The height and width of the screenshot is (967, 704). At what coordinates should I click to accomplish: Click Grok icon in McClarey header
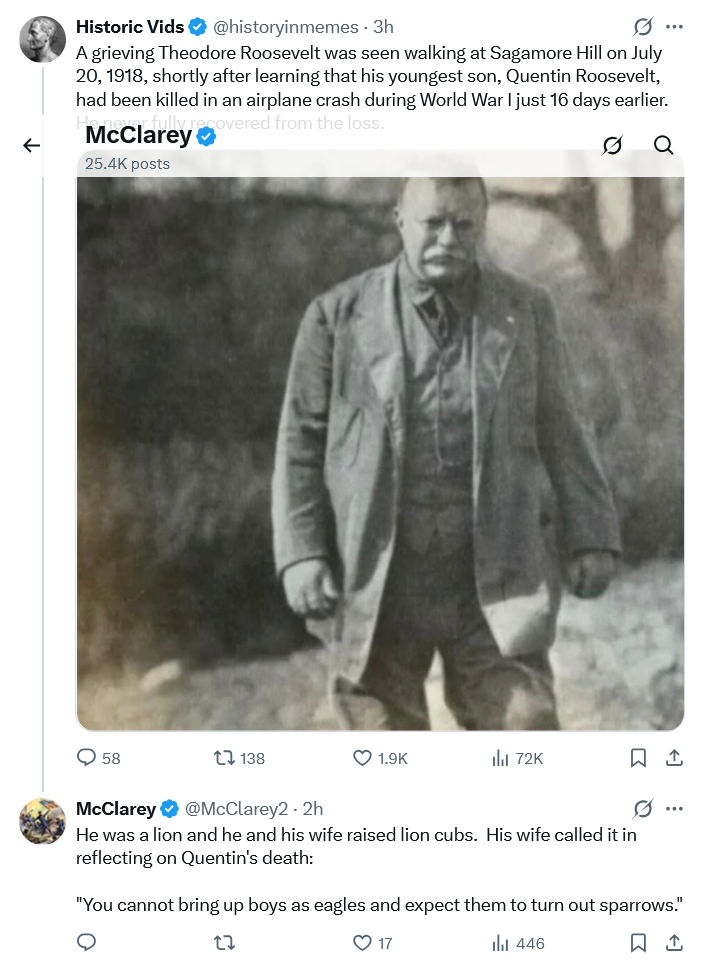coord(613,146)
